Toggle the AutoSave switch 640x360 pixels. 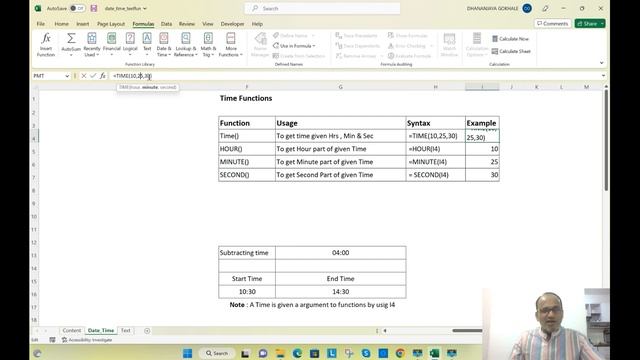tap(77, 8)
